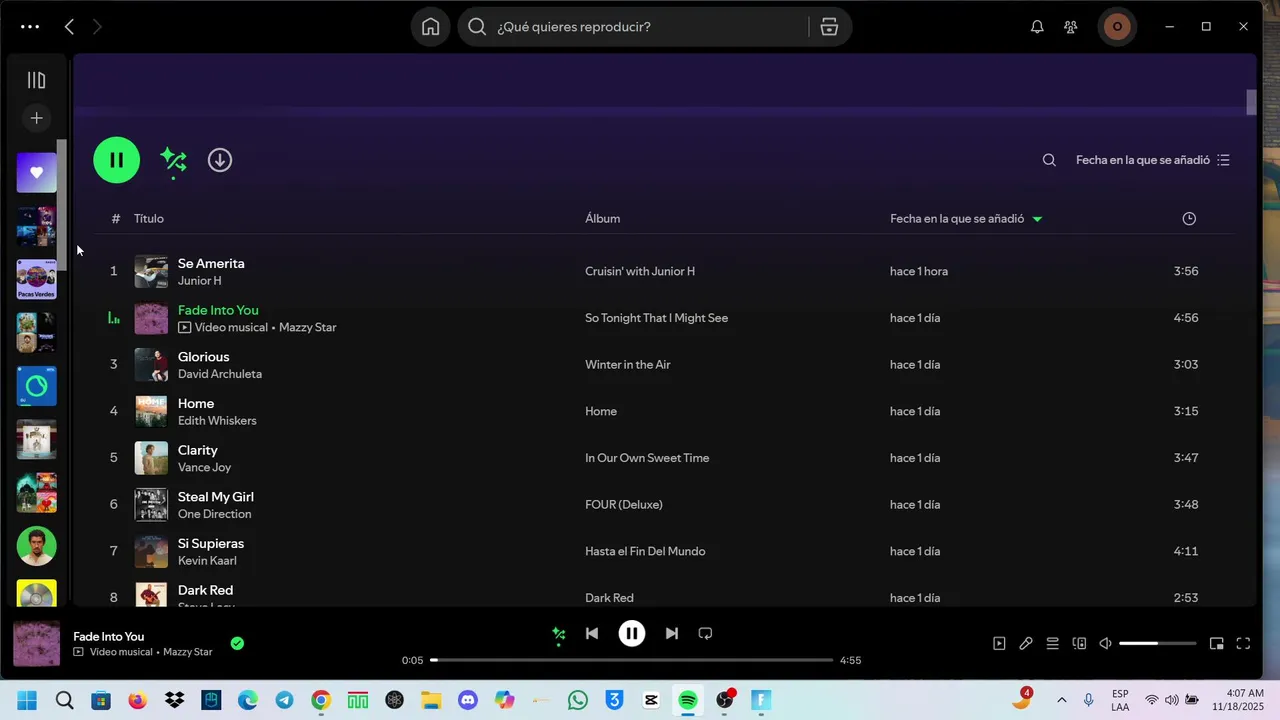
Task: Pause the playlist with the big green button
Action: pos(117,160)
